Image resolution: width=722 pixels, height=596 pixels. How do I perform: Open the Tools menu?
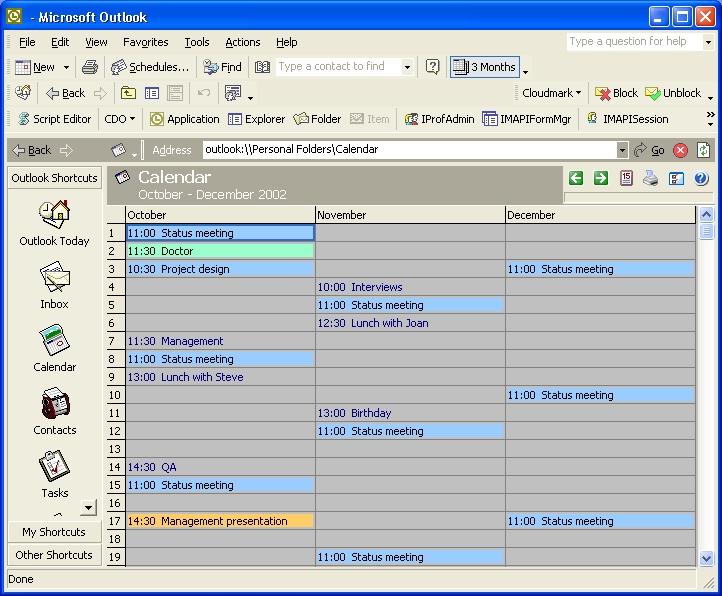[197, 42]
